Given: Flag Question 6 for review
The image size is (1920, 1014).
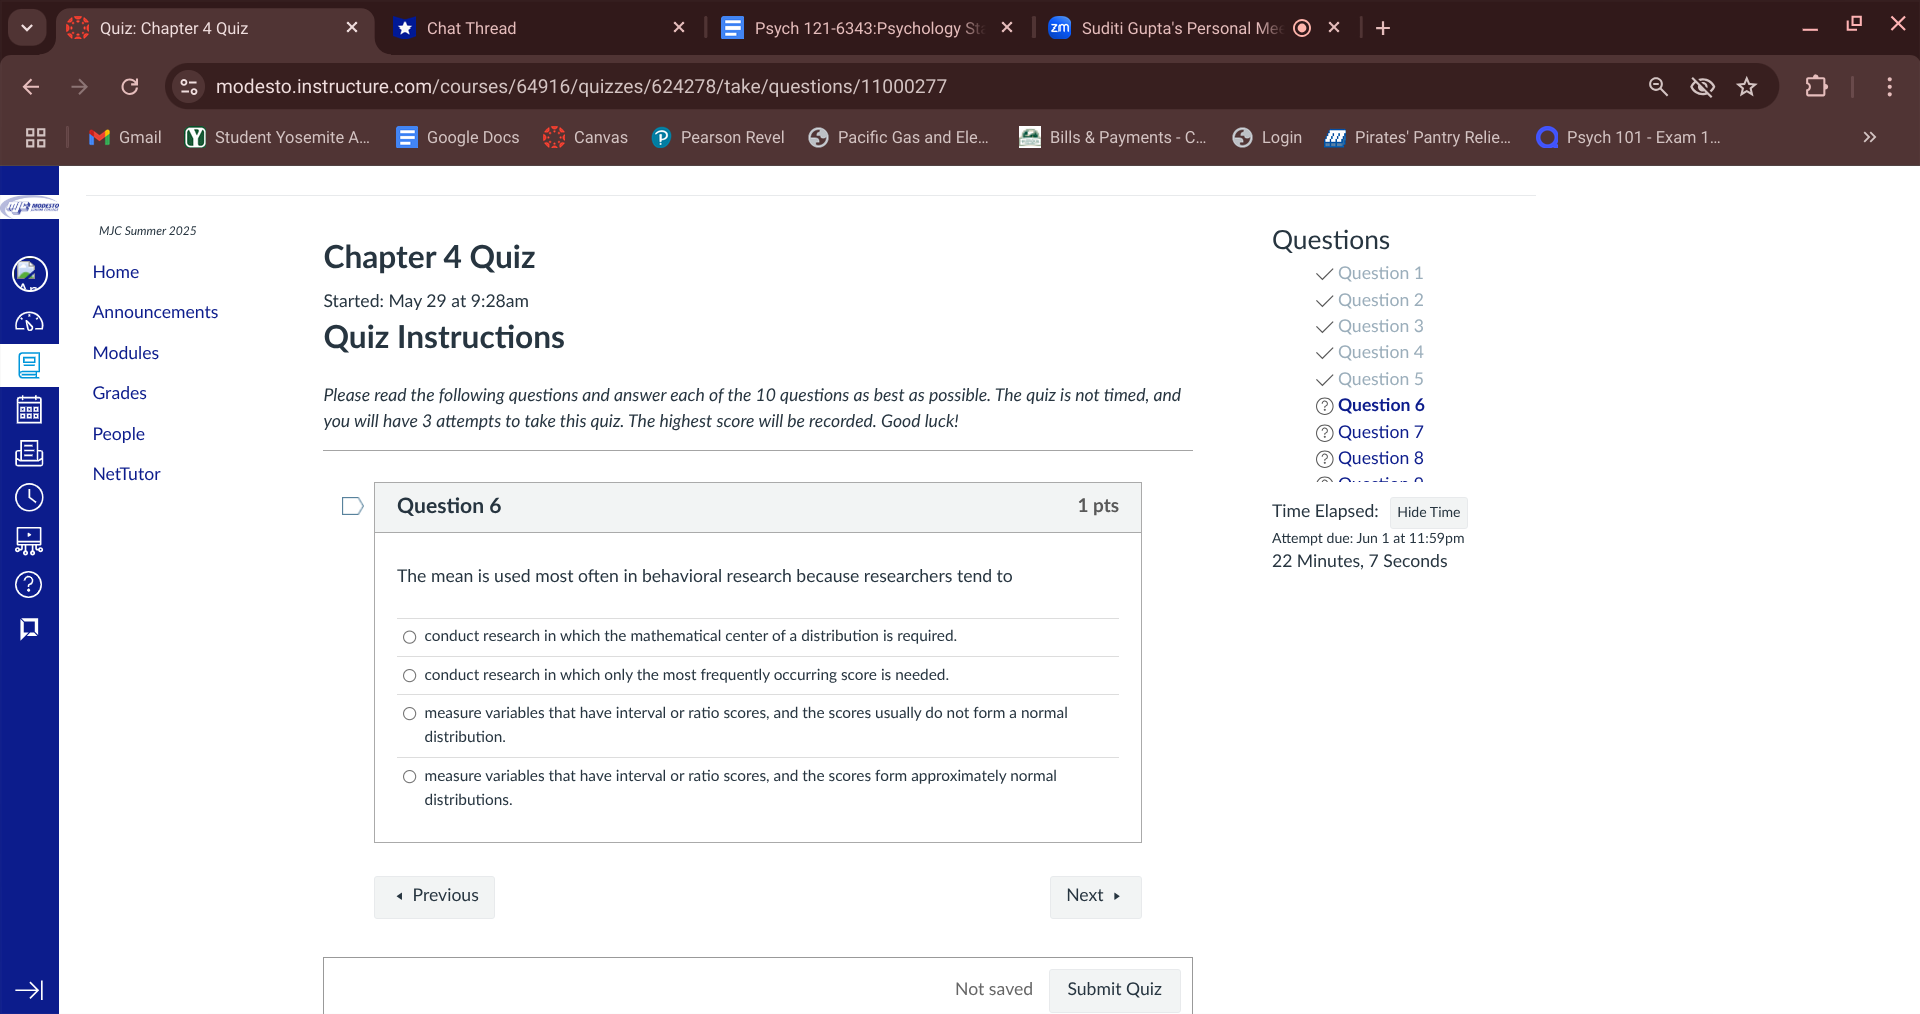Looking at the screenshot, I should (x=351, y=506).
